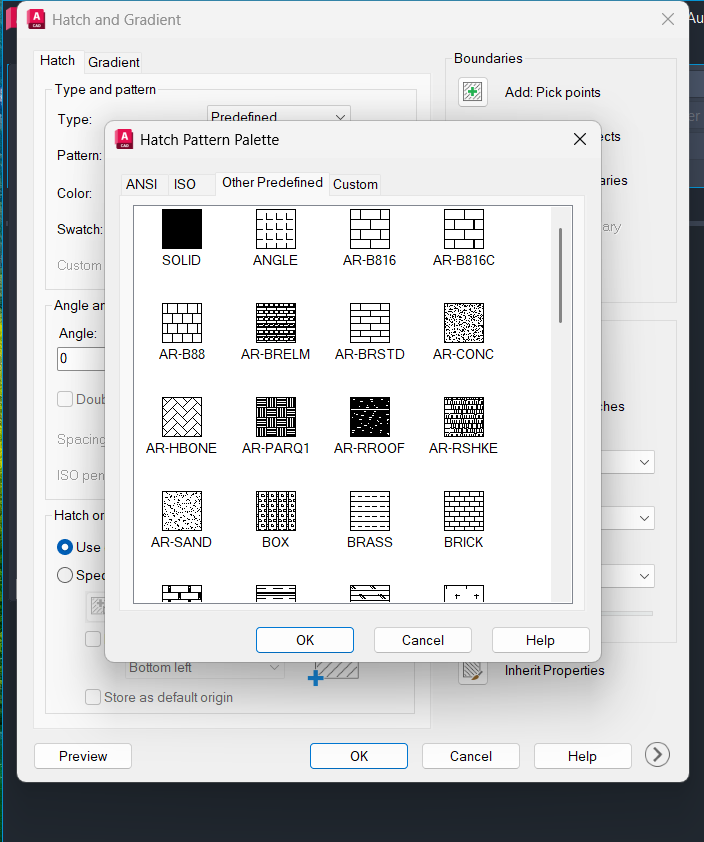The image size is (704, 842).
Task: Pick the AR-BRELM pattern swatch
Action: point(275,323)
